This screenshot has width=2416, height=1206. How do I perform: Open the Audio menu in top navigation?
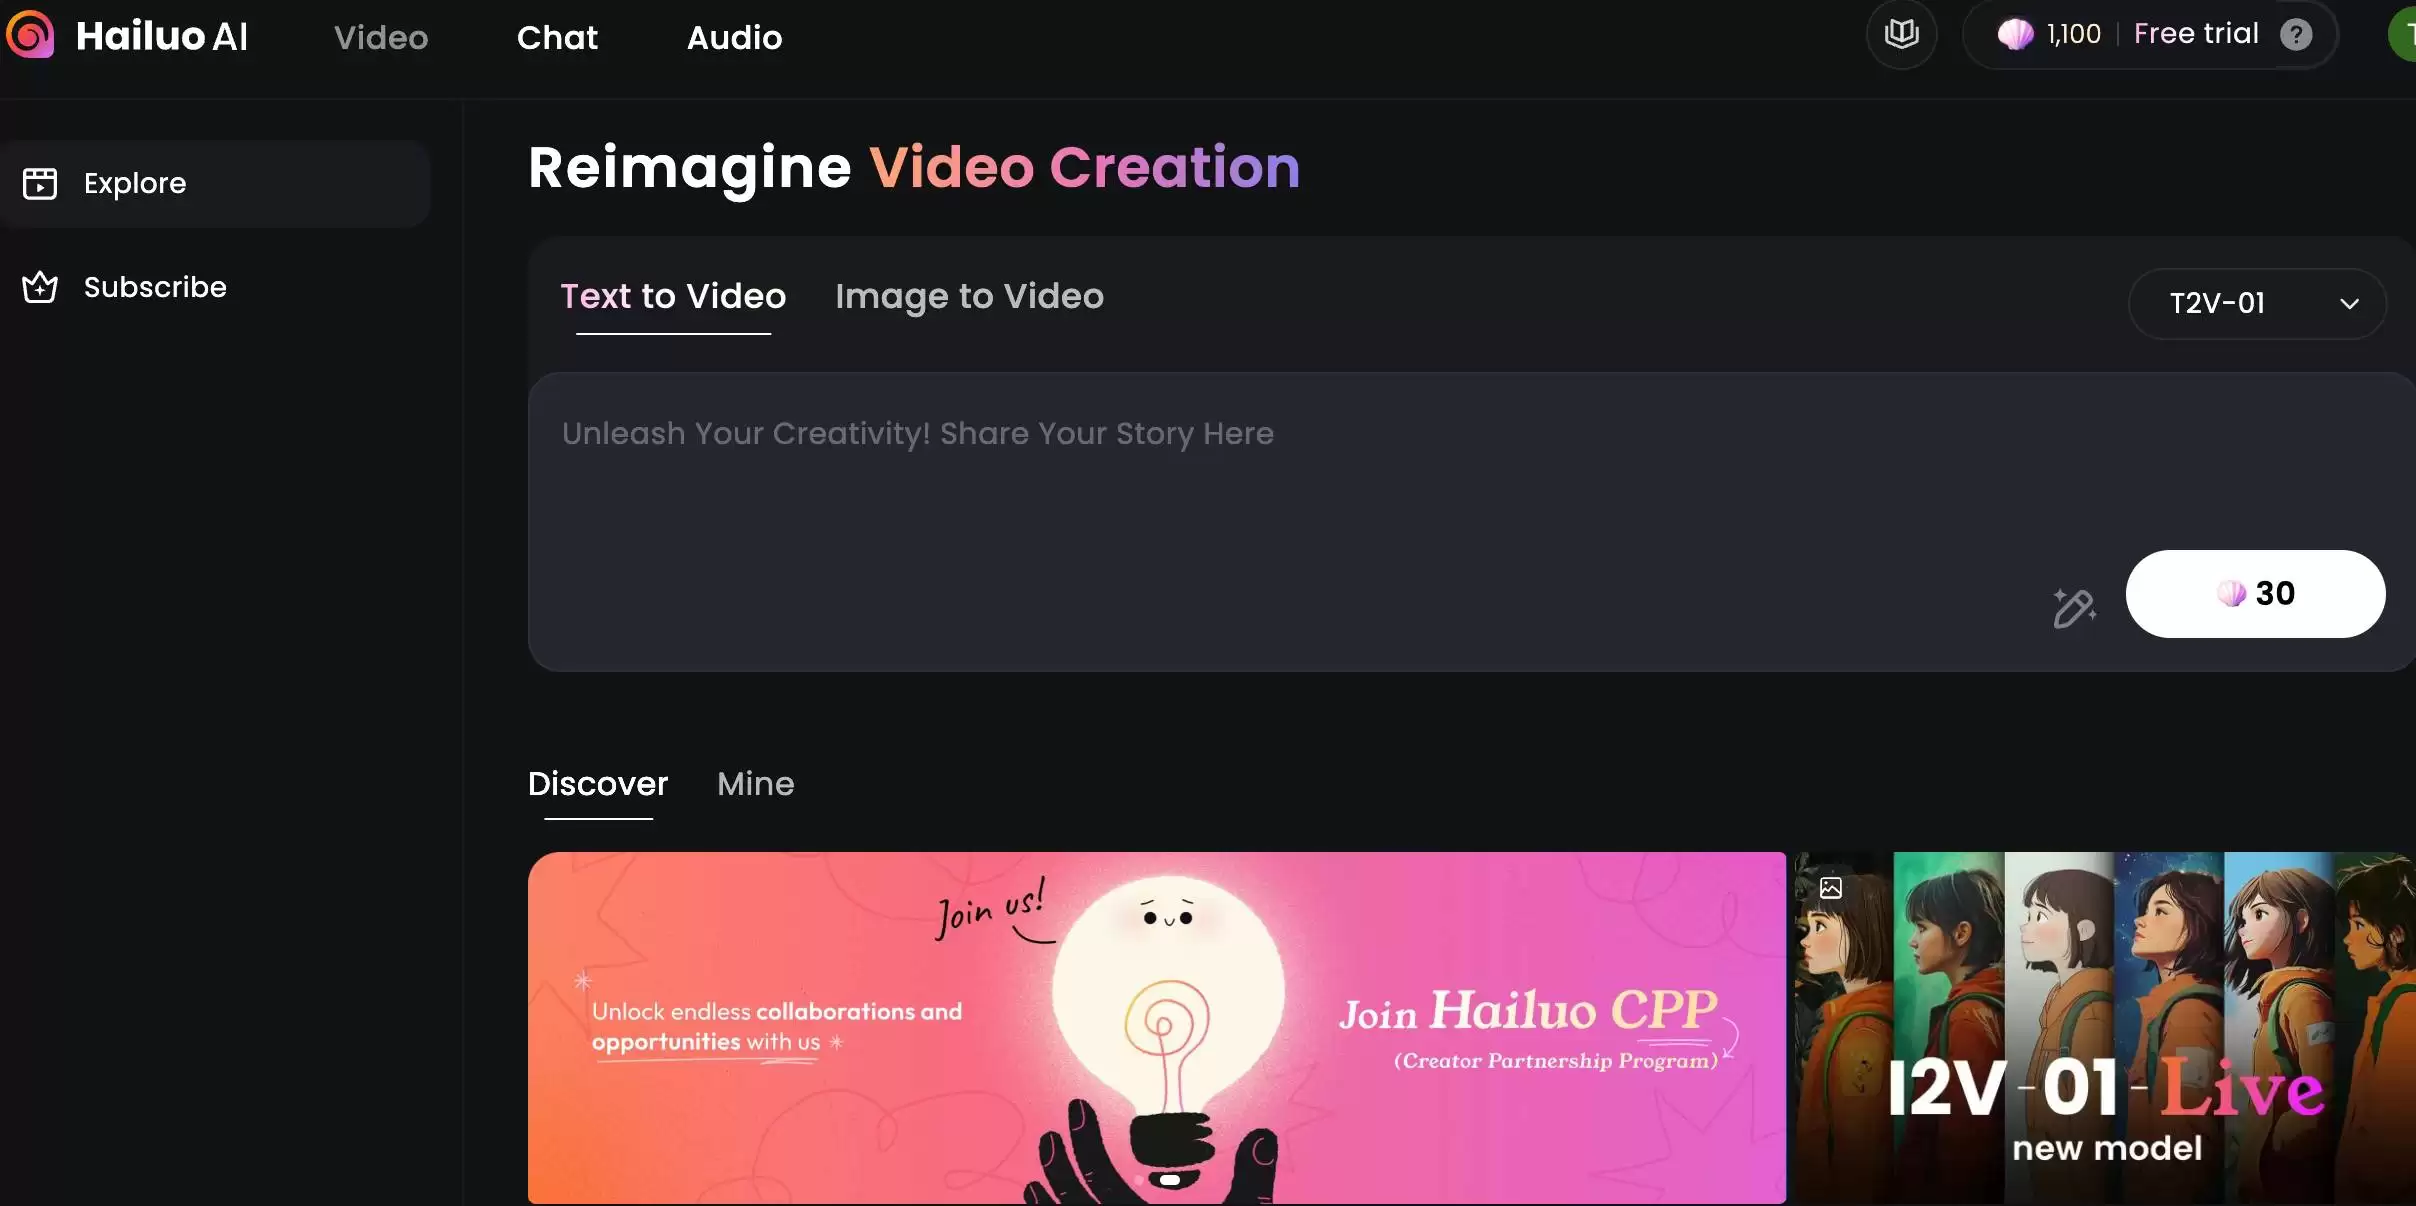734,37
